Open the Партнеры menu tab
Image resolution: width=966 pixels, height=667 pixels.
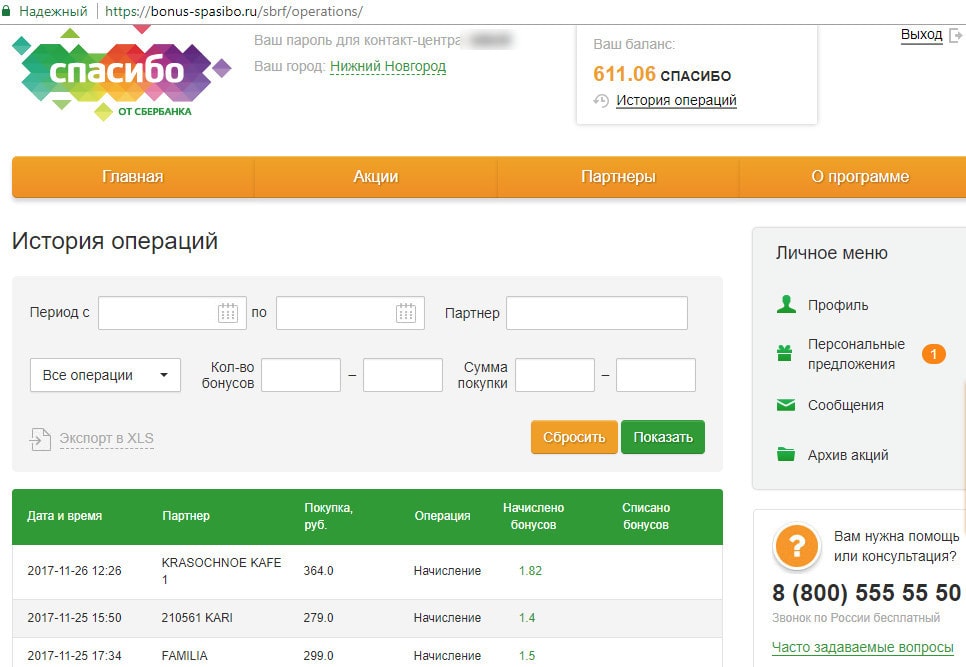point(619,177)
